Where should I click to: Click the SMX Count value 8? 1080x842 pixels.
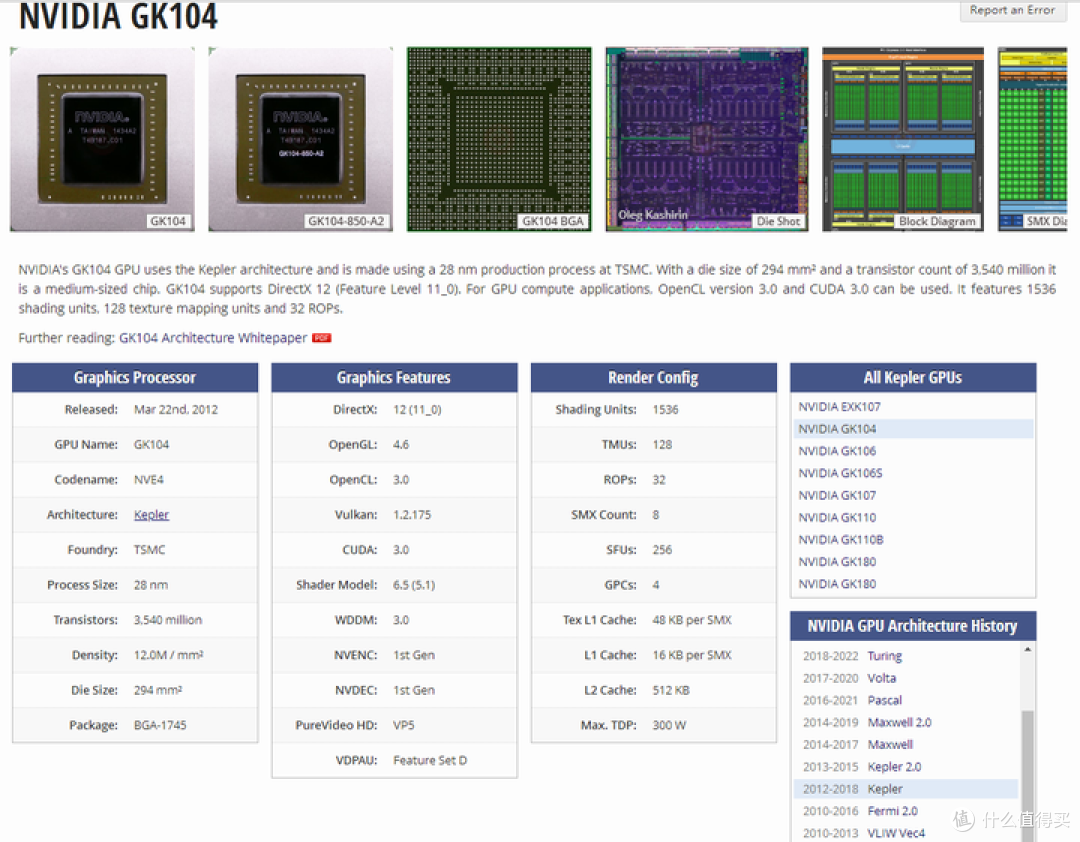click(x=656, y=515)
